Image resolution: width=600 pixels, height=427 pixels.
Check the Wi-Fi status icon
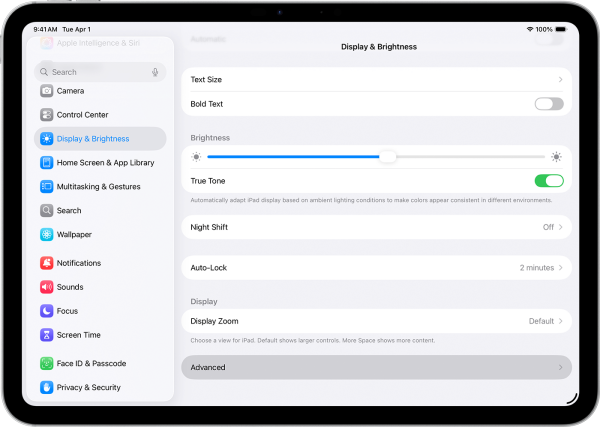click(x=530, y=29)
